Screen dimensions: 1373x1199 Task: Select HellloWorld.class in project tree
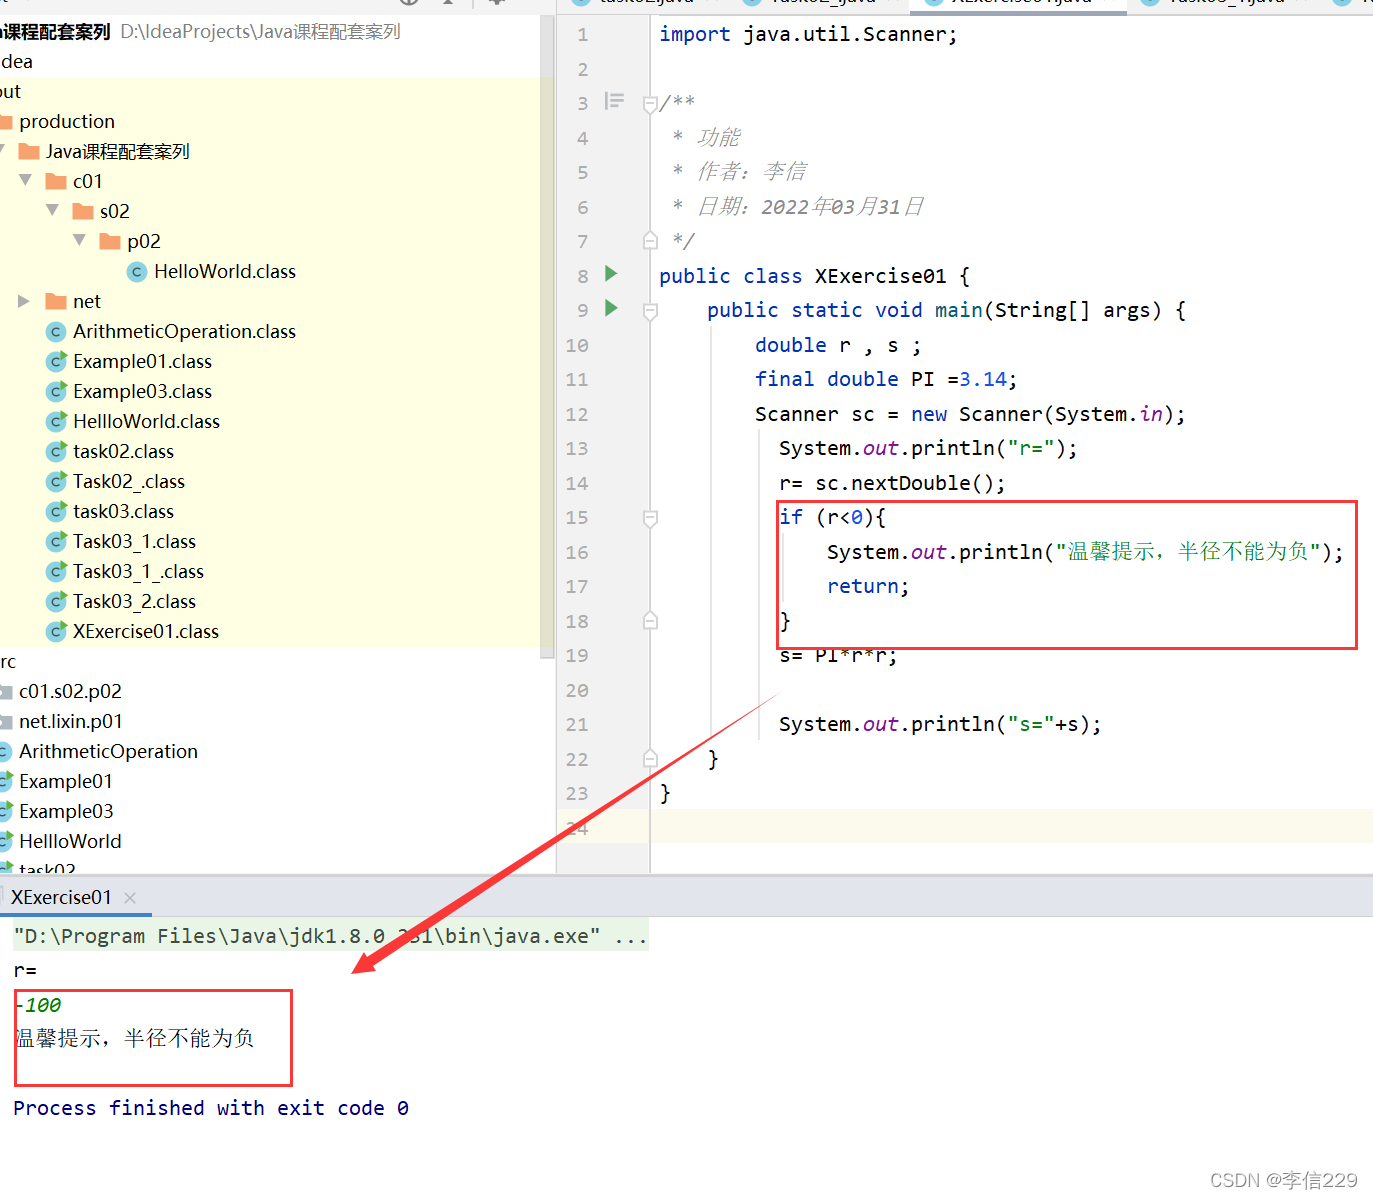pos(146,422)
